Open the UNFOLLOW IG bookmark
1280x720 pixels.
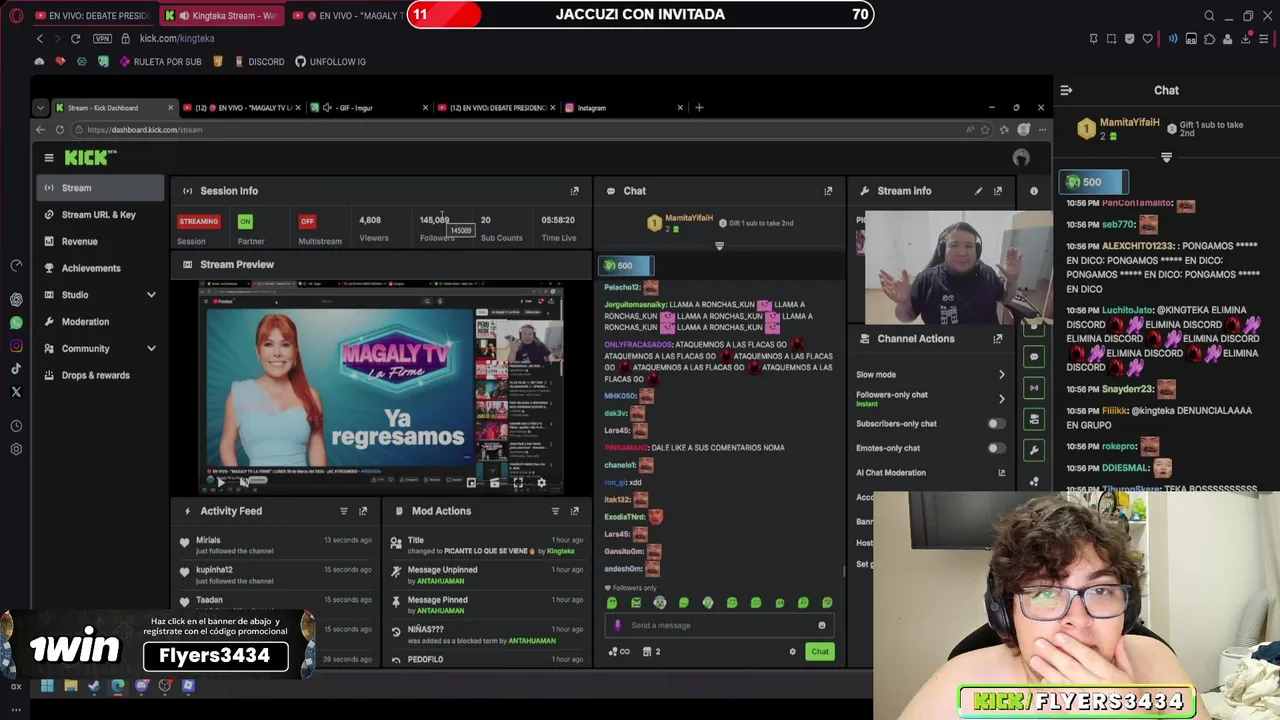point(330,62)
